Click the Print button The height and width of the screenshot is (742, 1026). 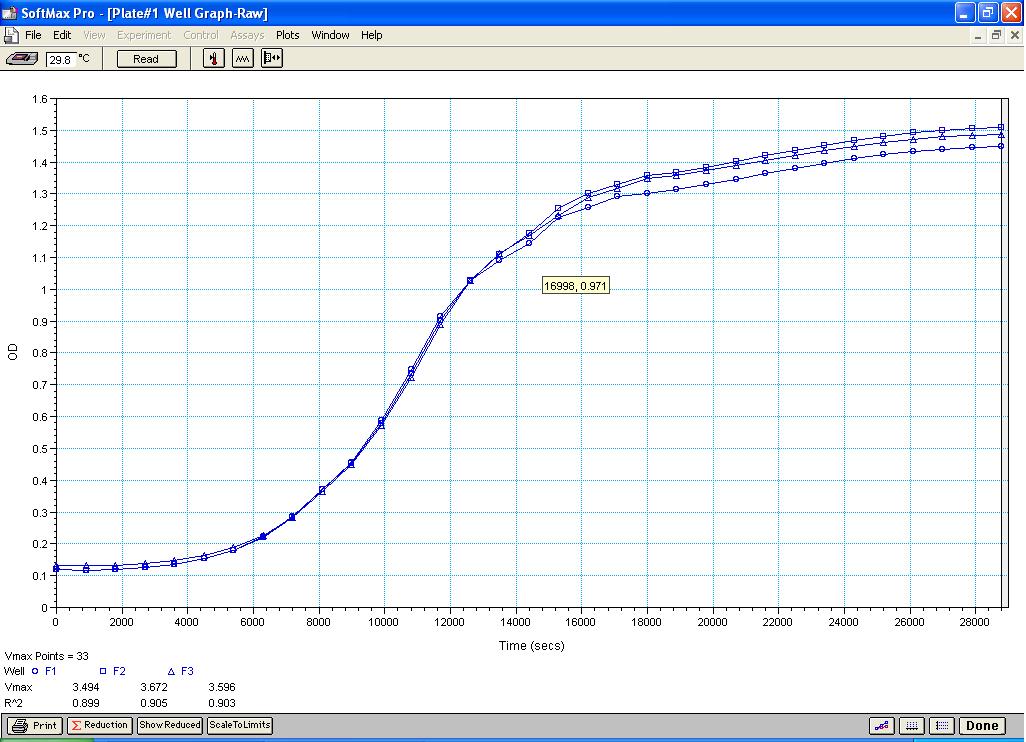(35, 726)
